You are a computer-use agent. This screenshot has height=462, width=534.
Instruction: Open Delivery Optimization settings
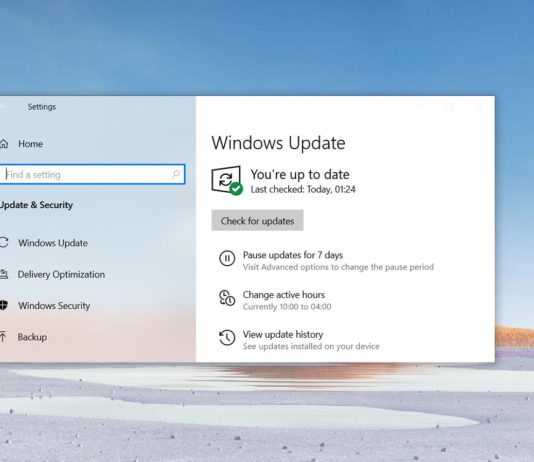[61, 274]
